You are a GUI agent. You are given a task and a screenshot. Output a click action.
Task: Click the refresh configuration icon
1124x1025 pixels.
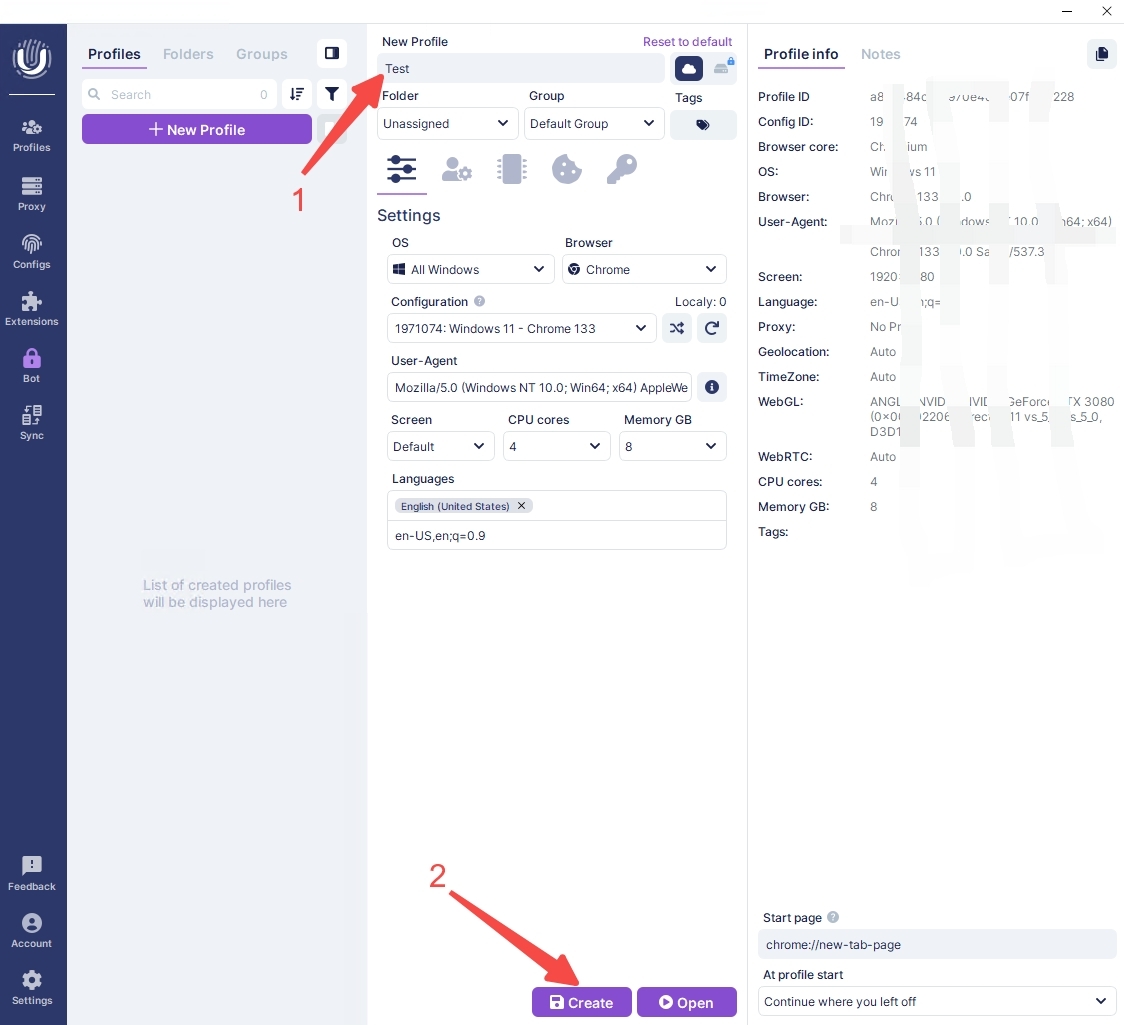[x=712, y=328]
